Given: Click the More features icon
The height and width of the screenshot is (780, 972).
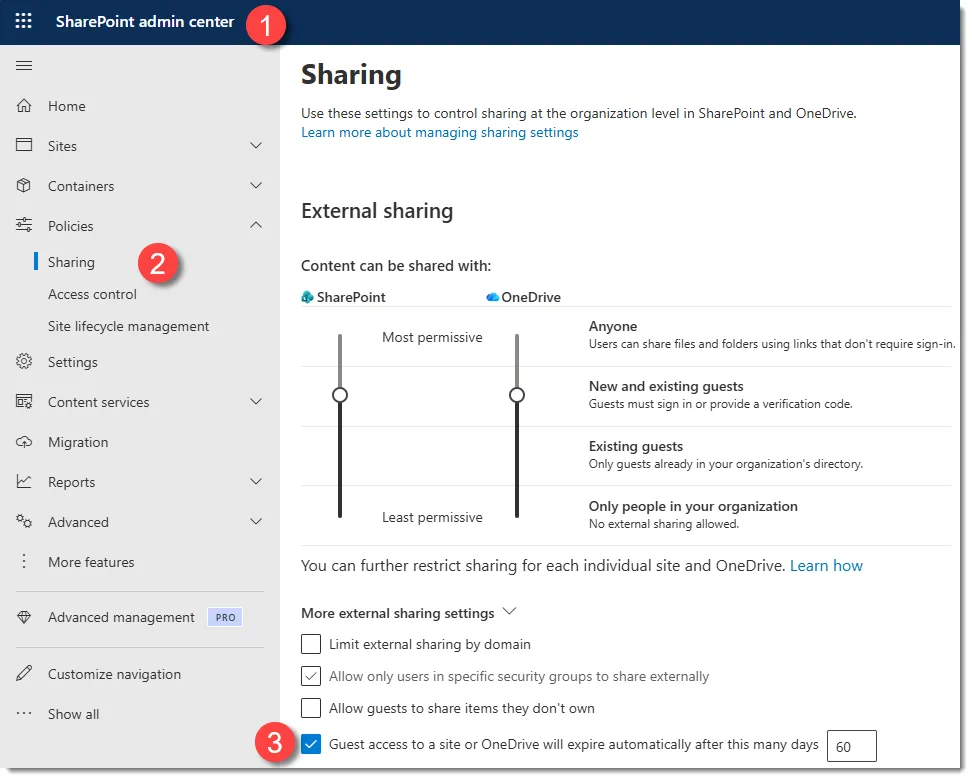Looking at the screenshot, I should (x=22, y=561).
